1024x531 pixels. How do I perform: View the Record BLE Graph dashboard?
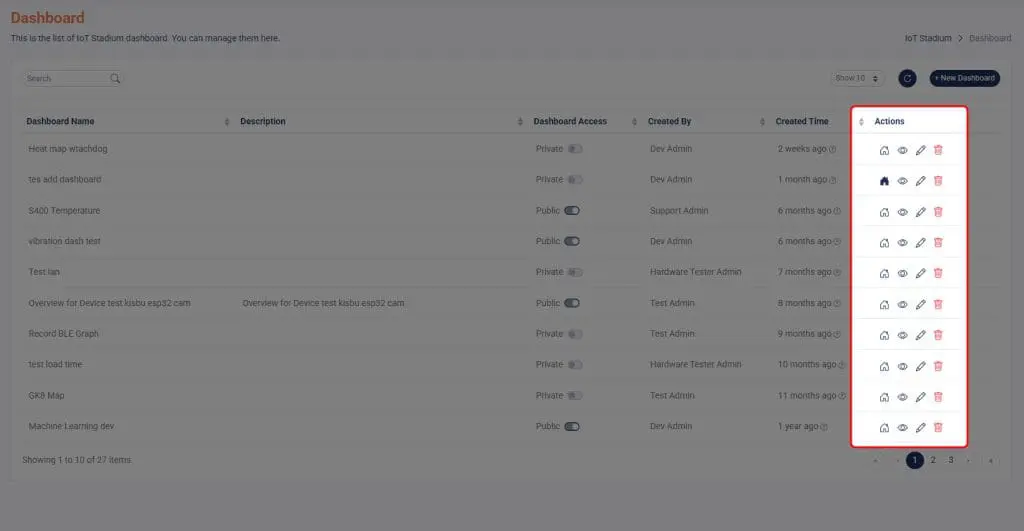click(x=902, y=335)
